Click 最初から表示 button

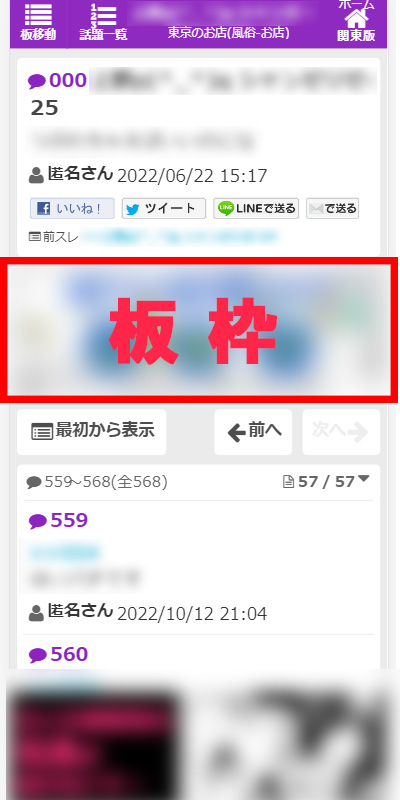pyautogui.click(x=92, y=432)
